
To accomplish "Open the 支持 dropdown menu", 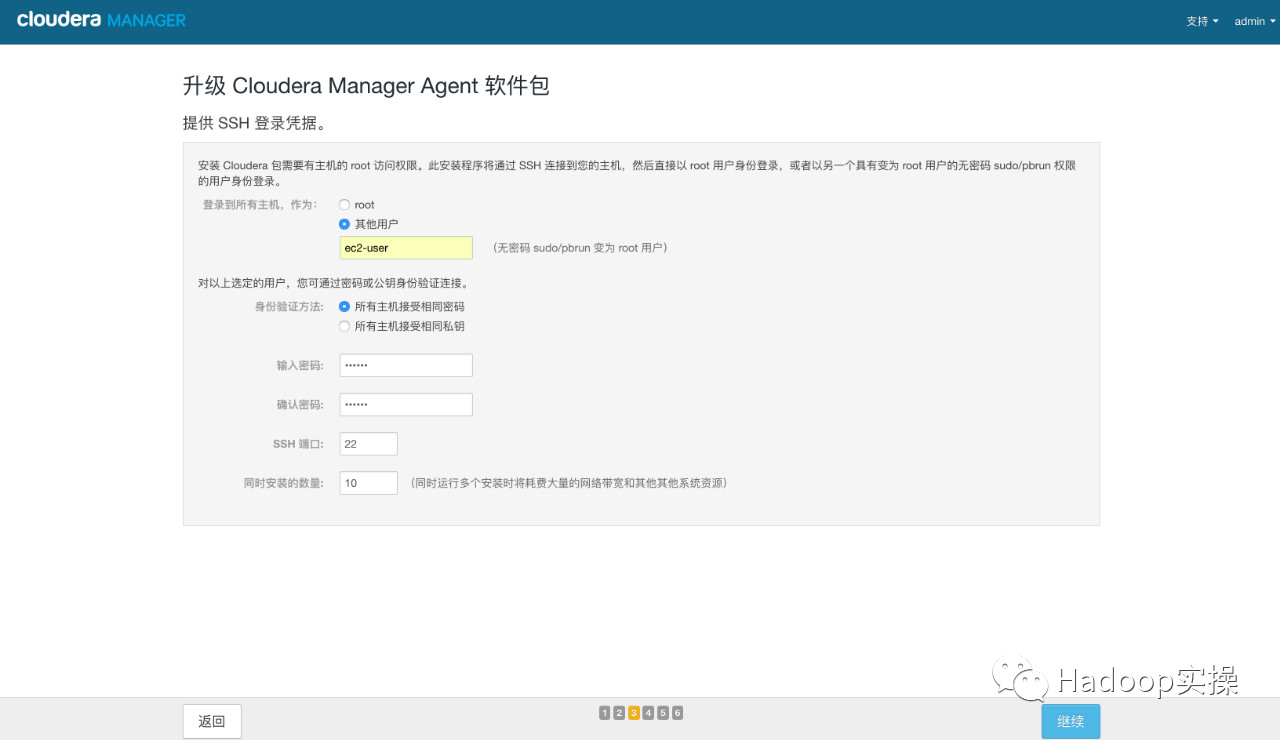I will point(1202,21).
